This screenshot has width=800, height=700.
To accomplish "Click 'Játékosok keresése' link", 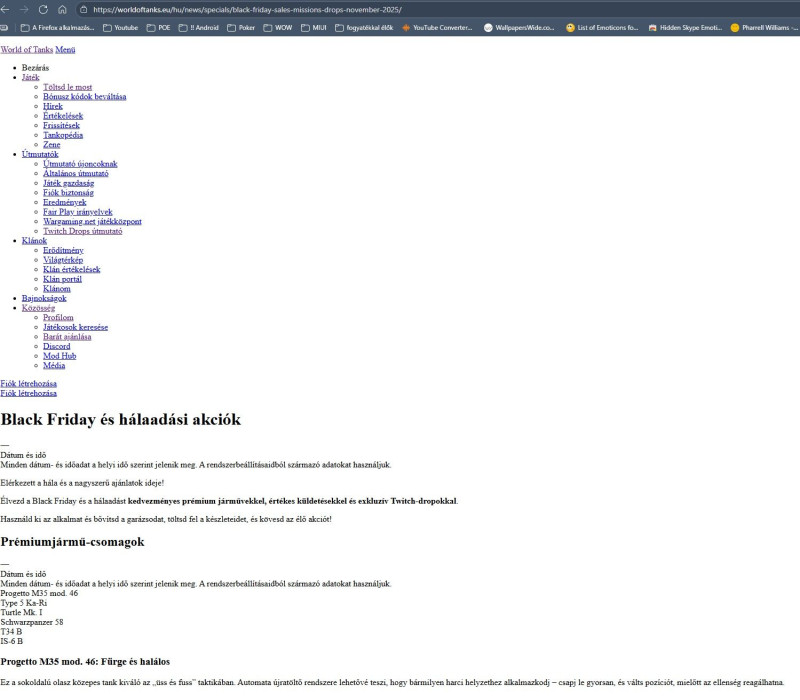I will pyautogui.click(x=76, y=327).
